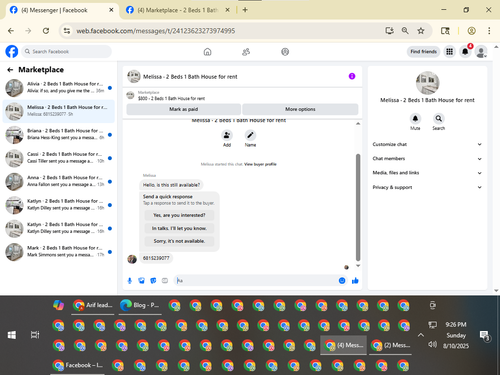Send quick reply 'Yes, are you interested?'
This screenshot has width=500, height=375.
[x=179, y=215]
